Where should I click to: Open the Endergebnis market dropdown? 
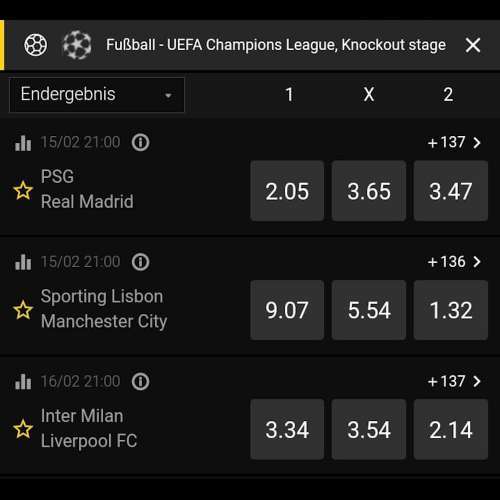click(97, 95)
